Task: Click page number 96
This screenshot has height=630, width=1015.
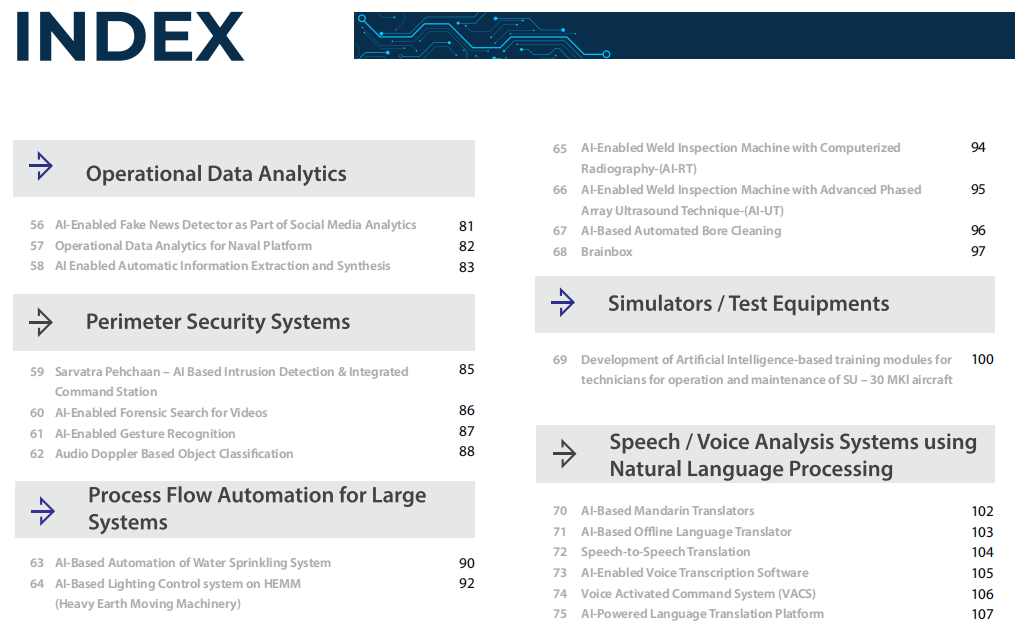Action: coord(978,230)
